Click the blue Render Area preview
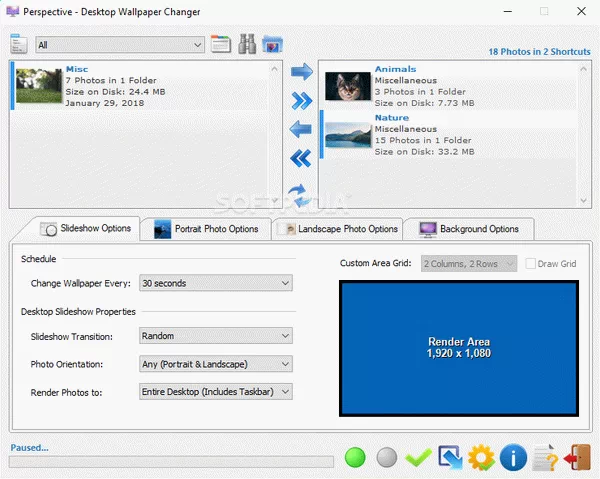Image resolution: width=600 pixels, height=479 pixels. coord(459,348)
